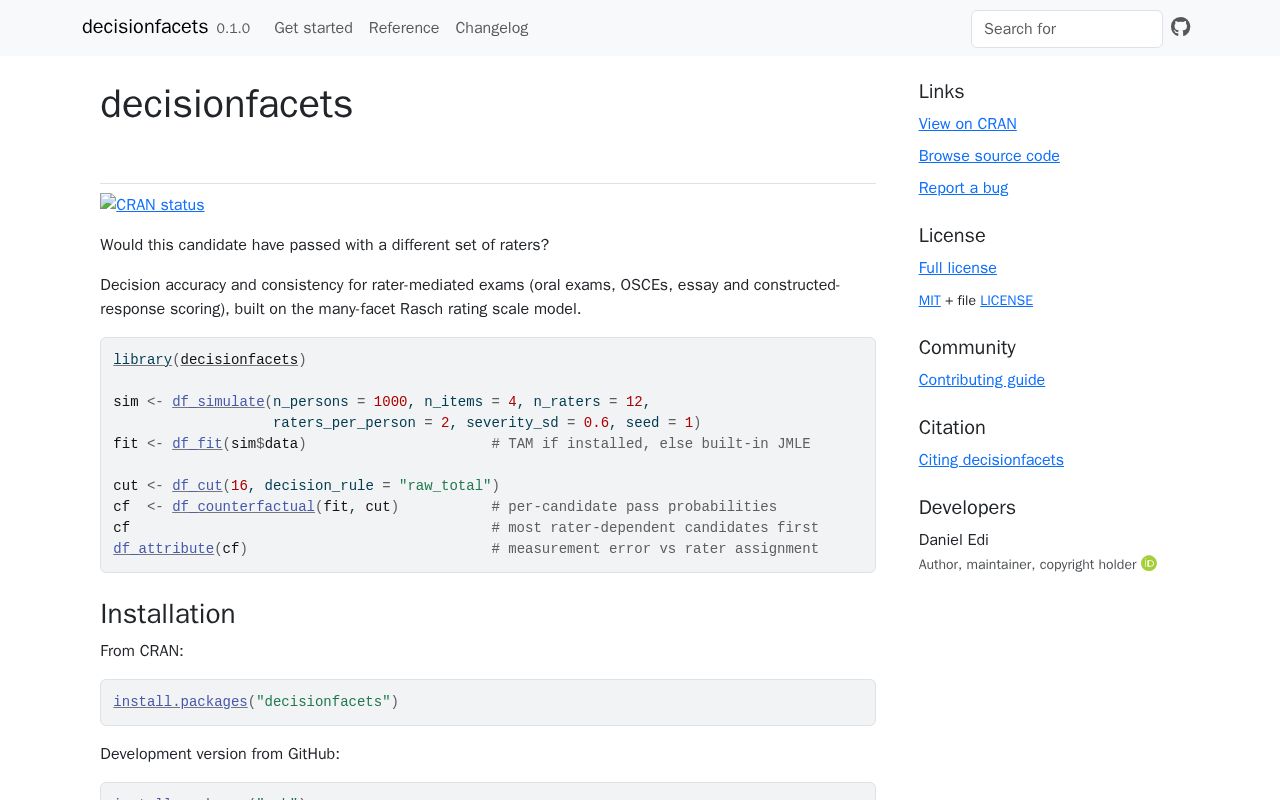1280x800 pixels.
Task: Open the LICENSE file link
Action: pyautogui.click(x=1006, y=300)
